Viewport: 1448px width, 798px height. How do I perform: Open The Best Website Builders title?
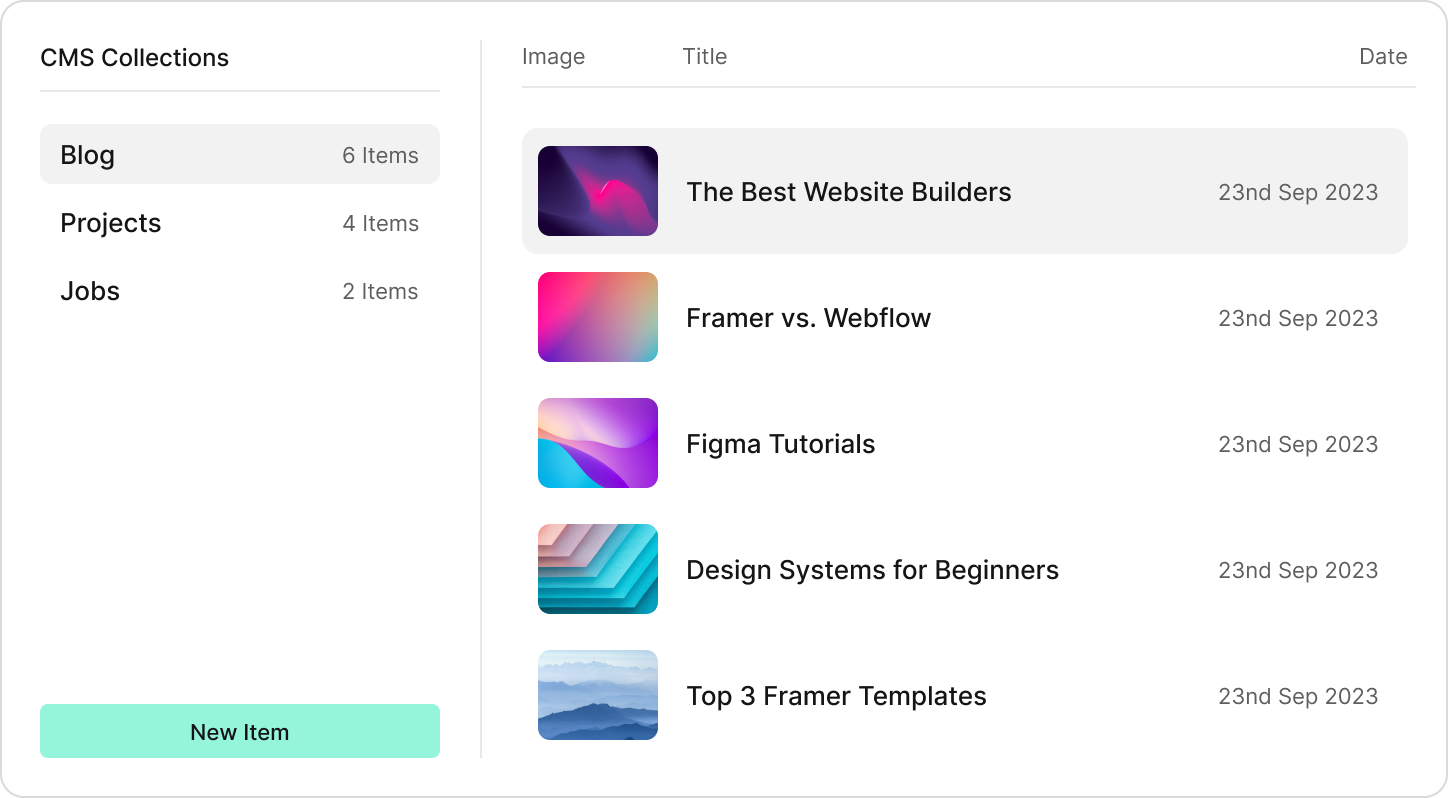tap(849, 192)
